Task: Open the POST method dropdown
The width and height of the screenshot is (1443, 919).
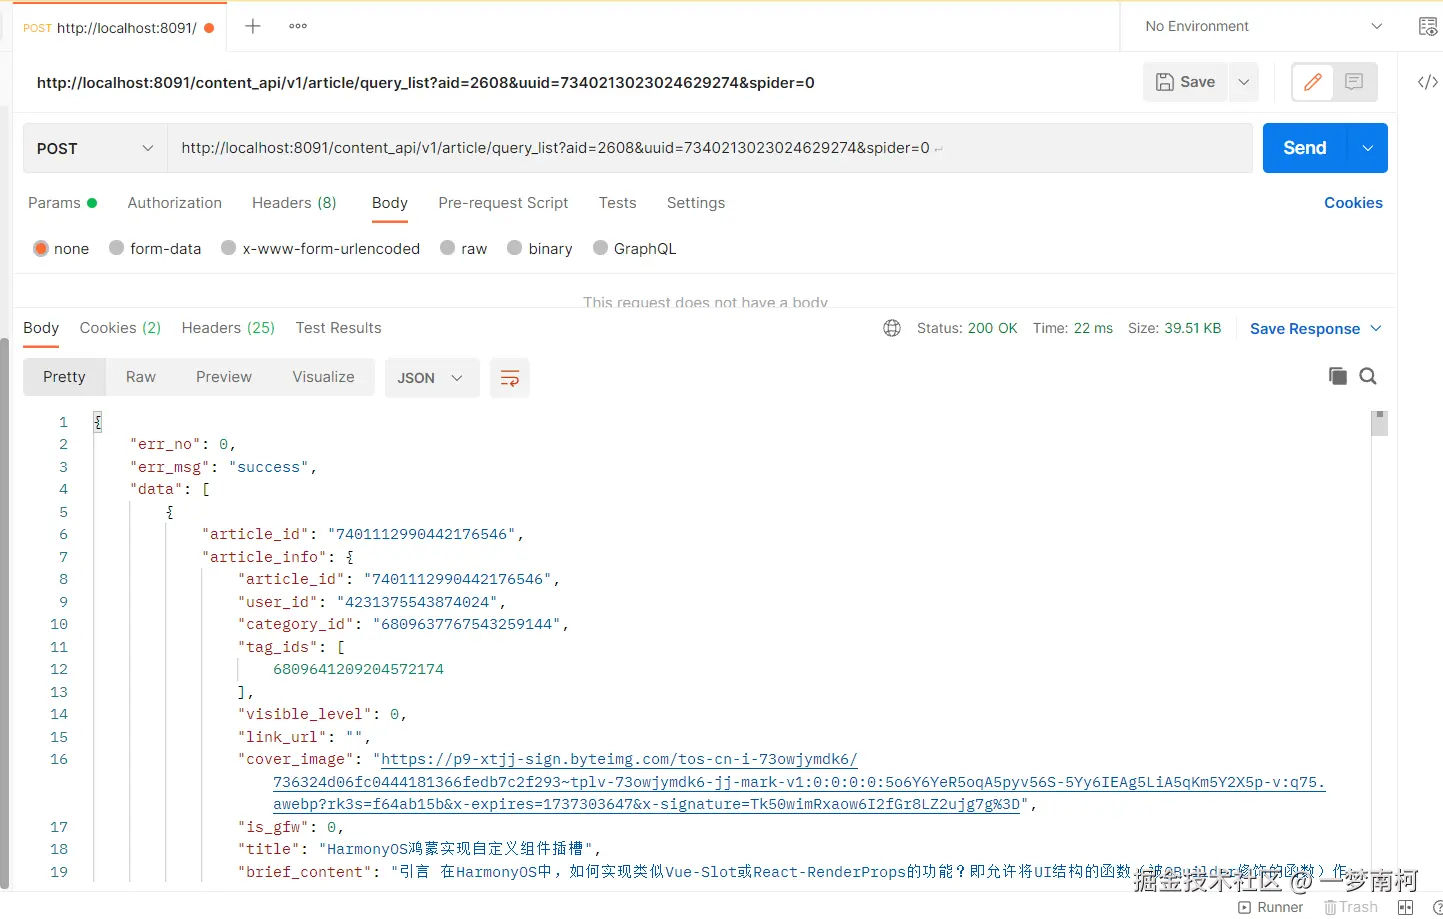Action: [x=95, y=148]
